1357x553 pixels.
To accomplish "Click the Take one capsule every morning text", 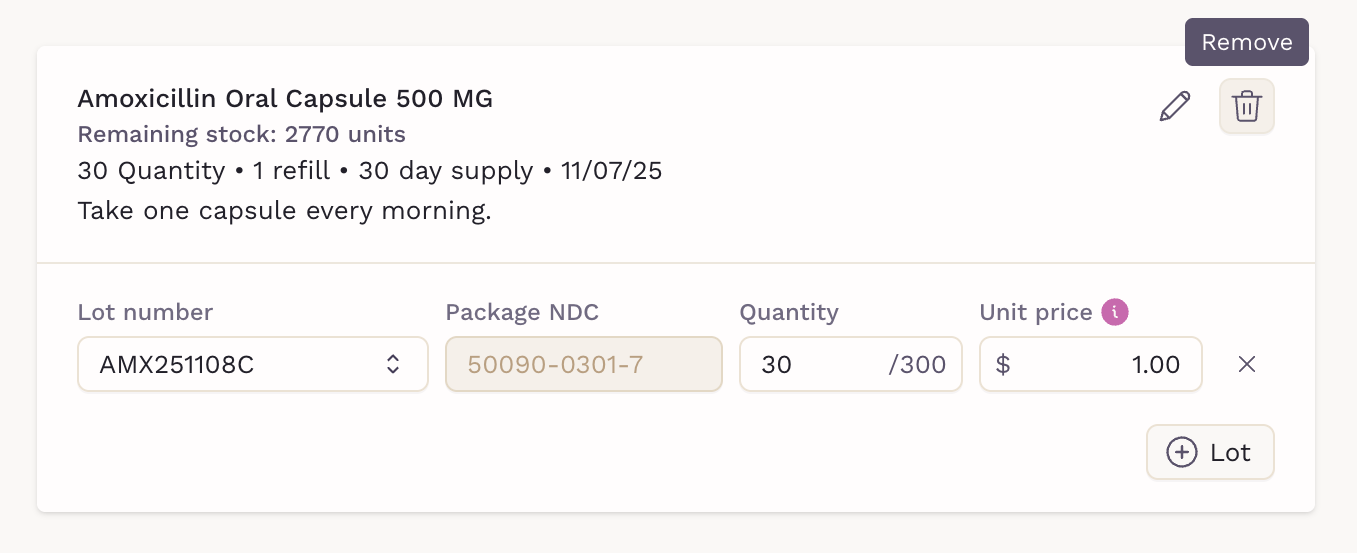I will pos(284,212).
